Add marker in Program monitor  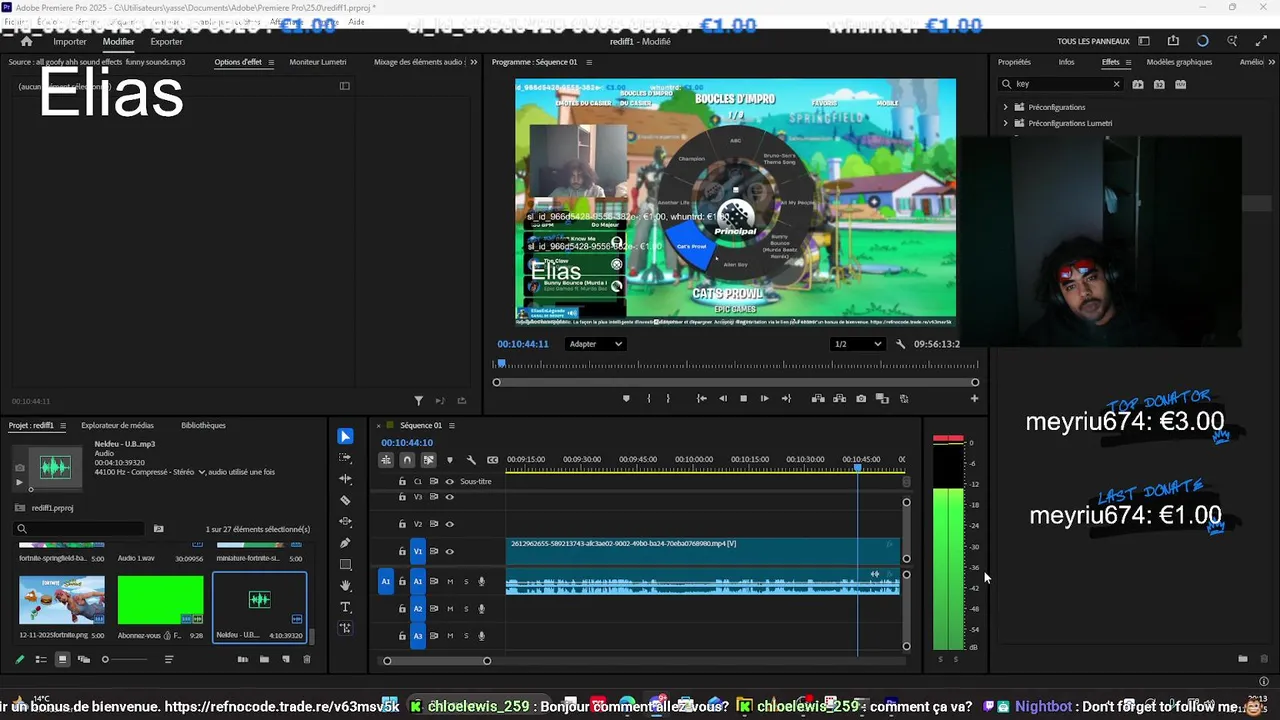click(x=626, y=399)
